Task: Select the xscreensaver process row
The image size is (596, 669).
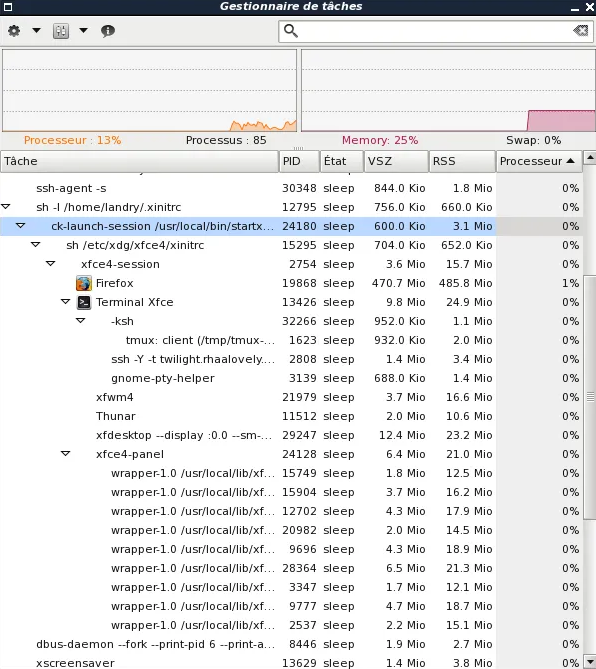Action: tap(290, 663)
